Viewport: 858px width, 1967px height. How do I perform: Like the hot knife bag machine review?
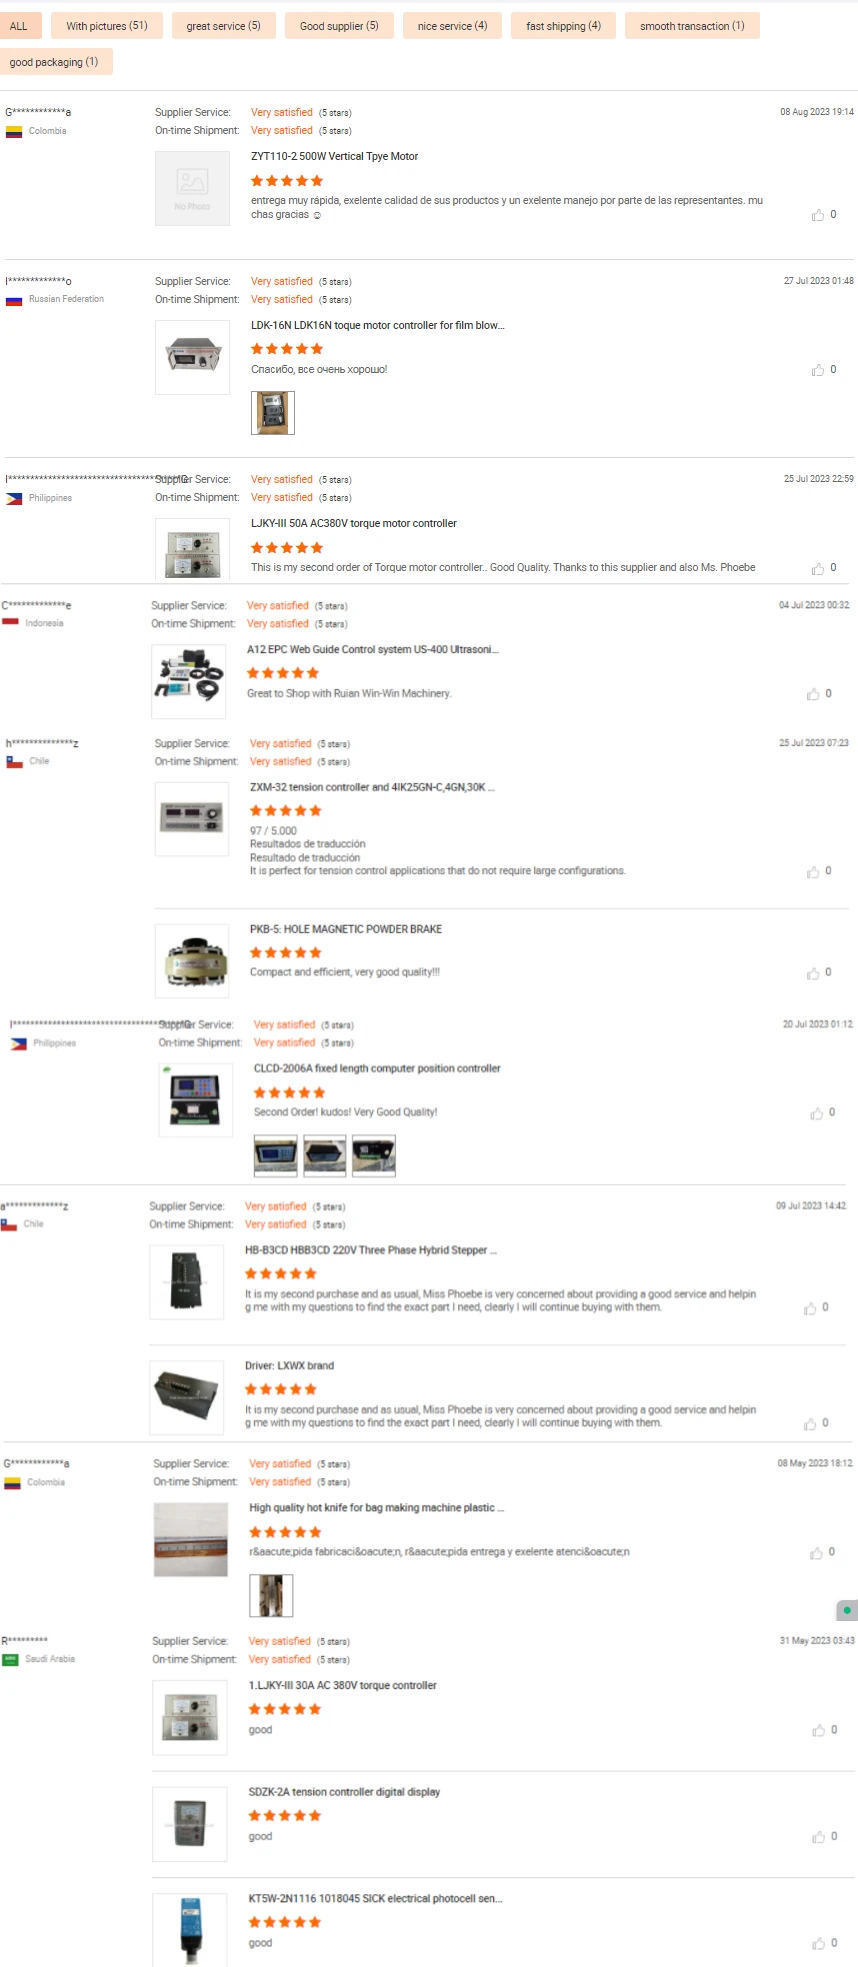[817, 1553]
